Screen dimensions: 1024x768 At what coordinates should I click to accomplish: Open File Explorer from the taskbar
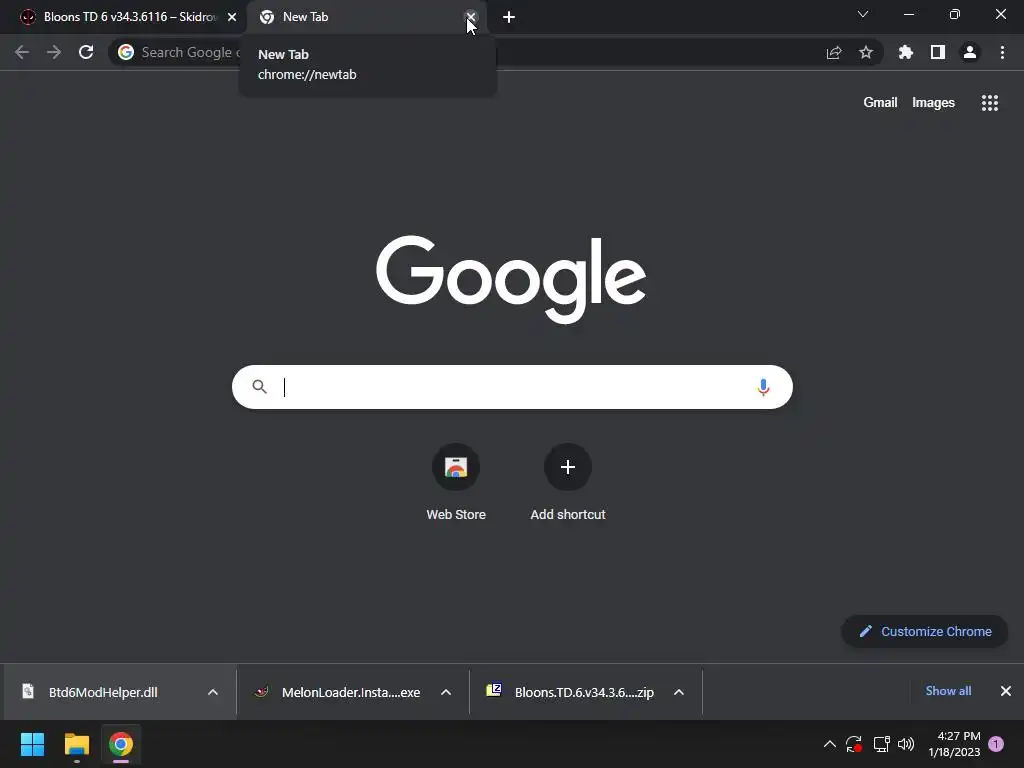(76, 744)
